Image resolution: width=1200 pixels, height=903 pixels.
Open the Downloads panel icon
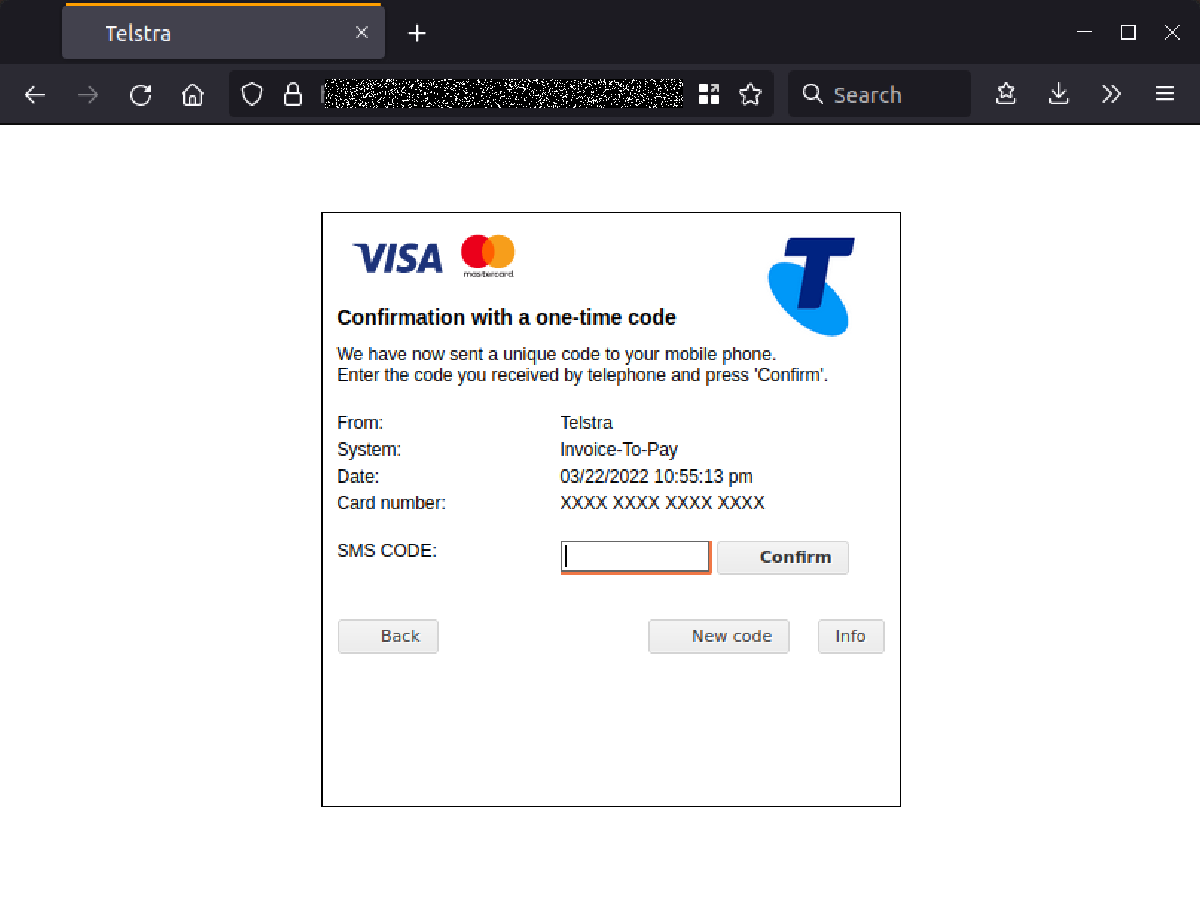tap(1058, 93)
